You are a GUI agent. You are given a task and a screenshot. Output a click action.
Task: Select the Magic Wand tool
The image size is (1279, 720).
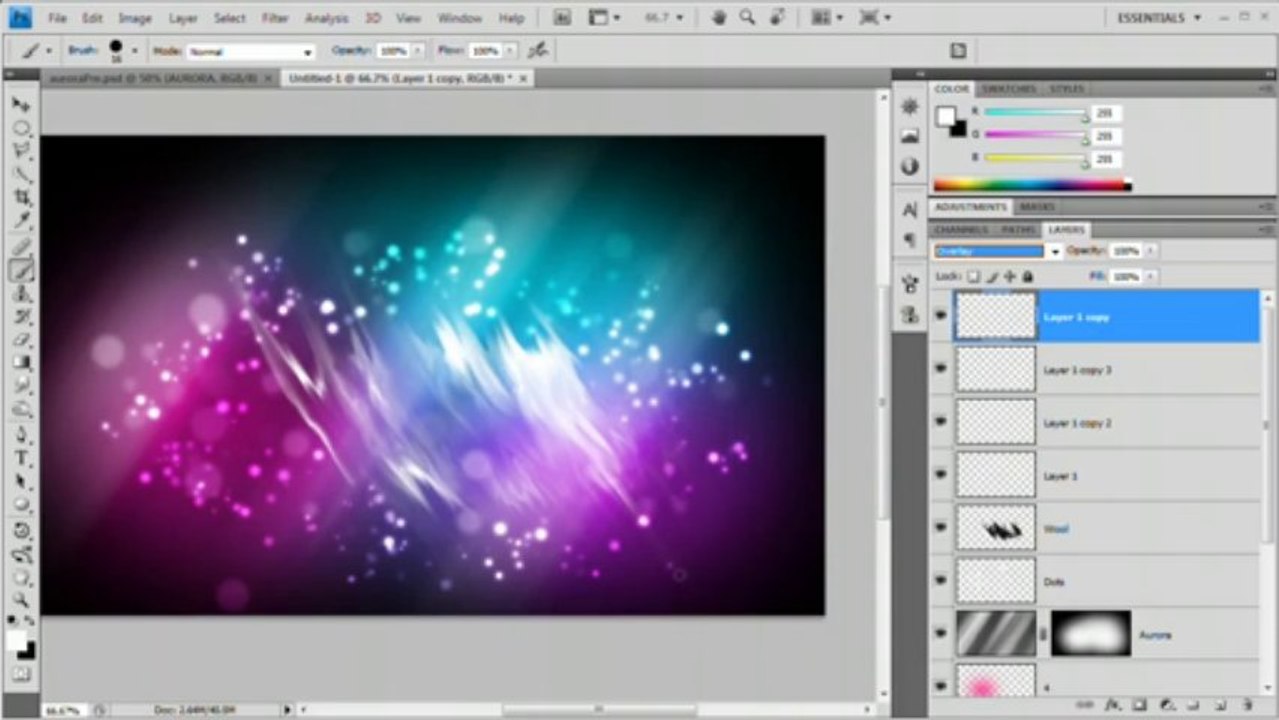(x=21, y=174)
